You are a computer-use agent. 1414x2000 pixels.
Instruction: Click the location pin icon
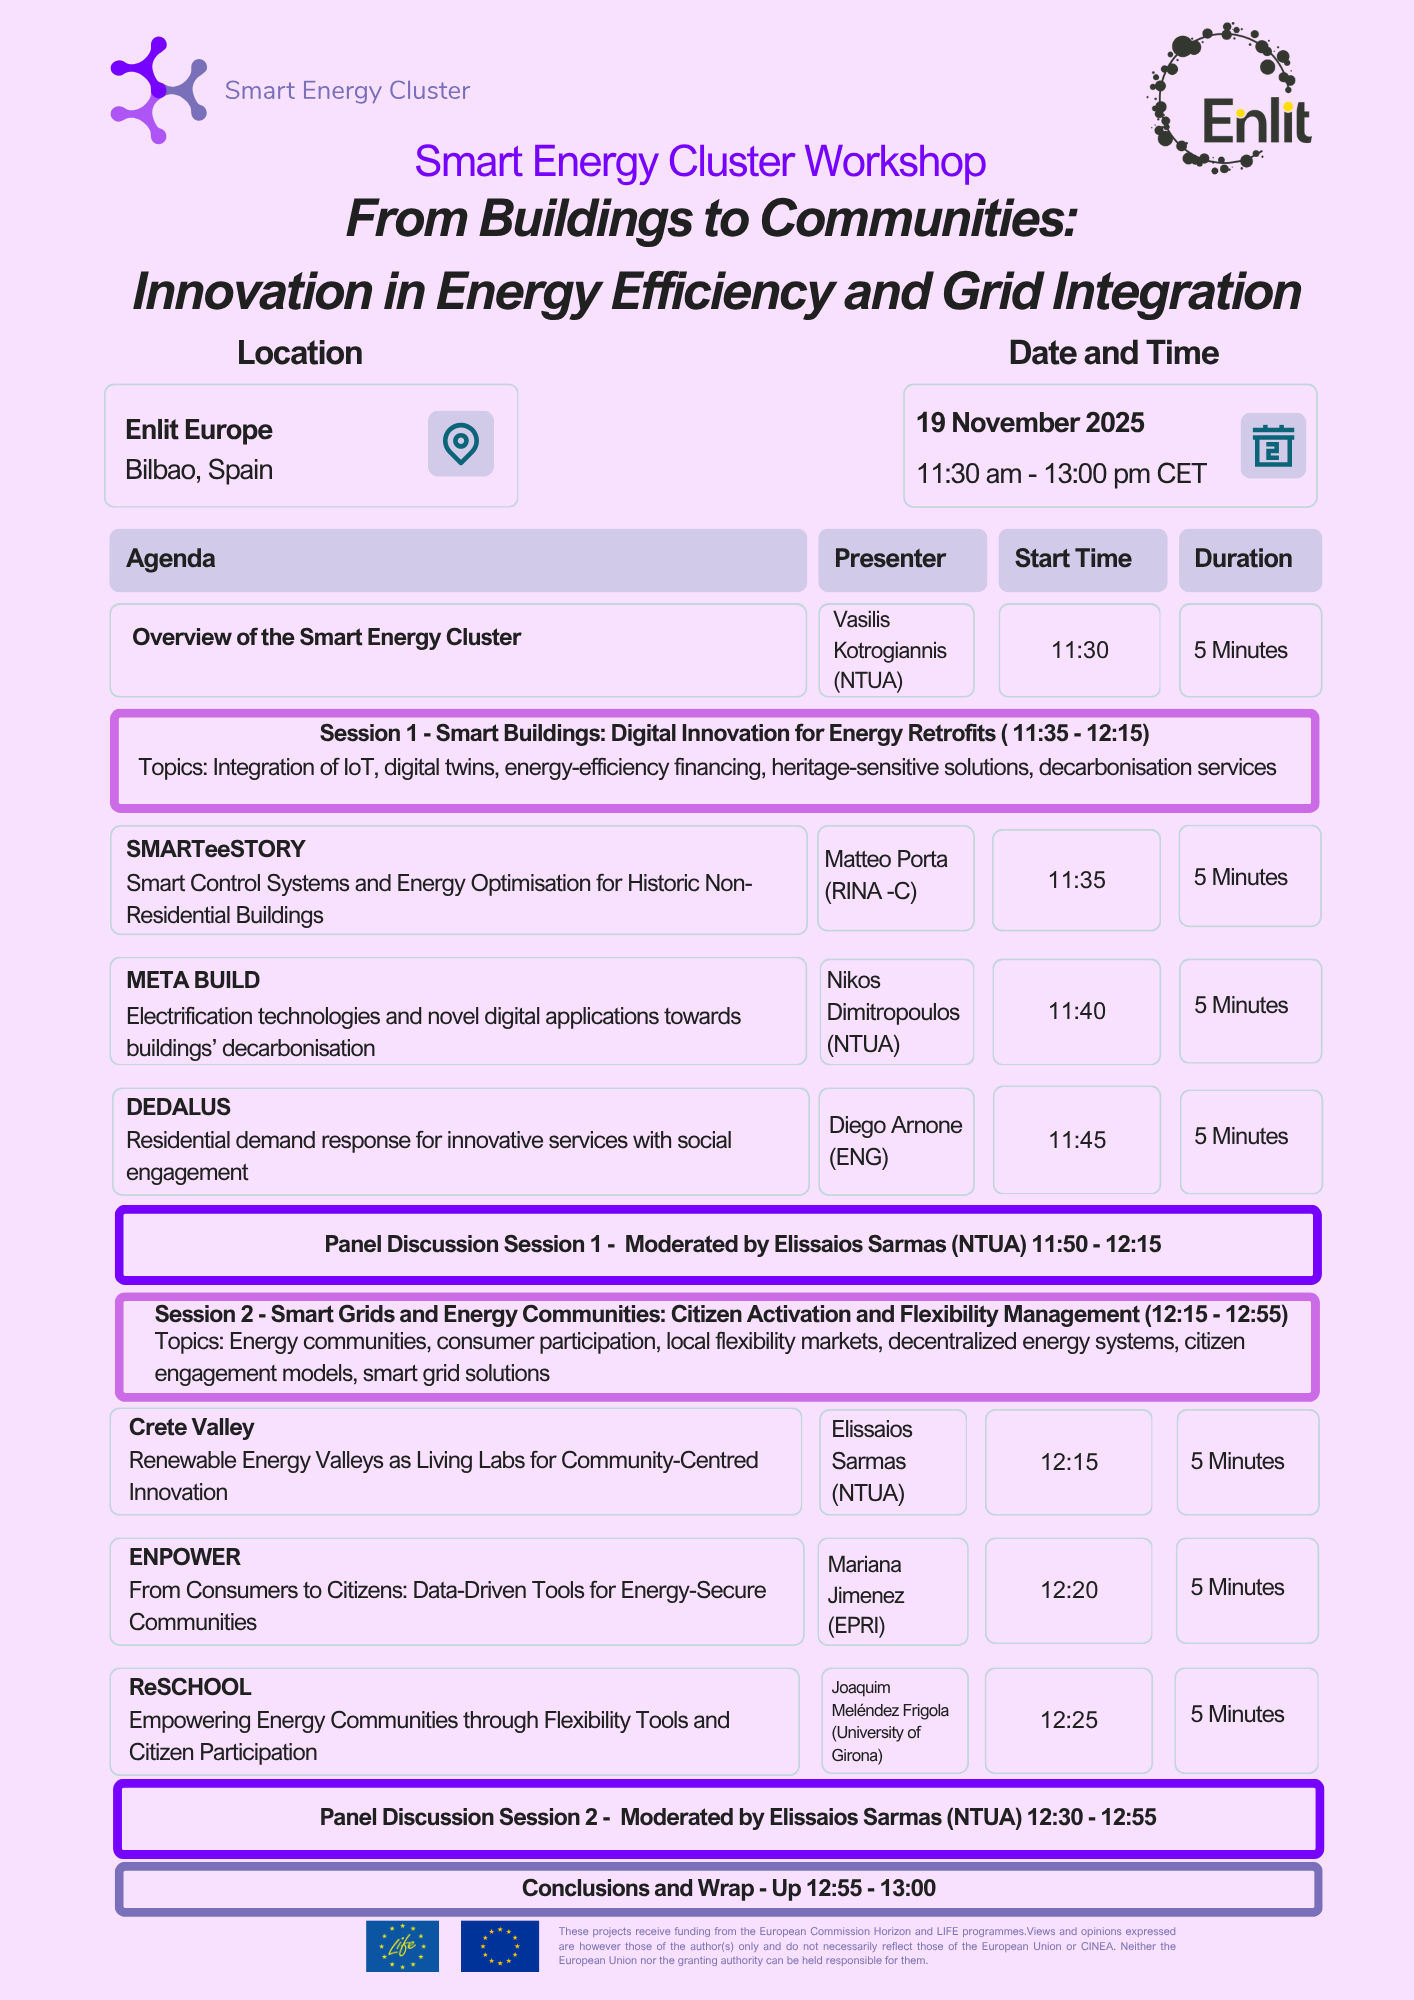[x=461, y=443]
